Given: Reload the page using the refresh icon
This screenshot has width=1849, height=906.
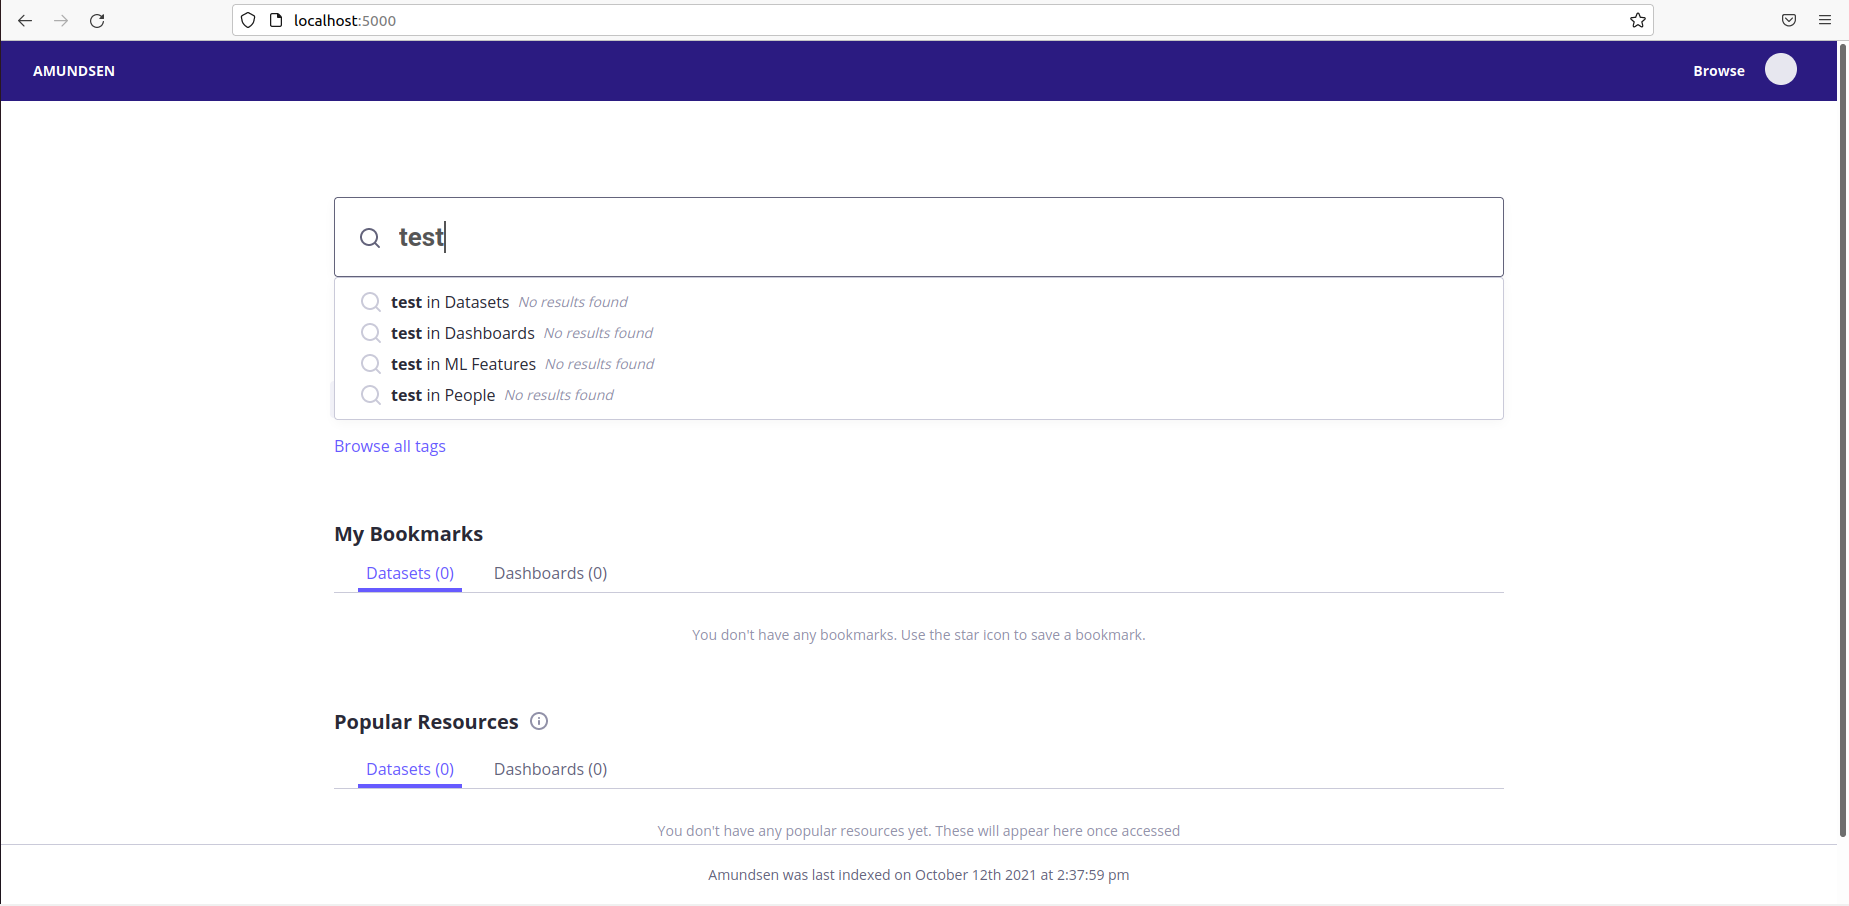Looking at the screenshot, I should point(97,20).
